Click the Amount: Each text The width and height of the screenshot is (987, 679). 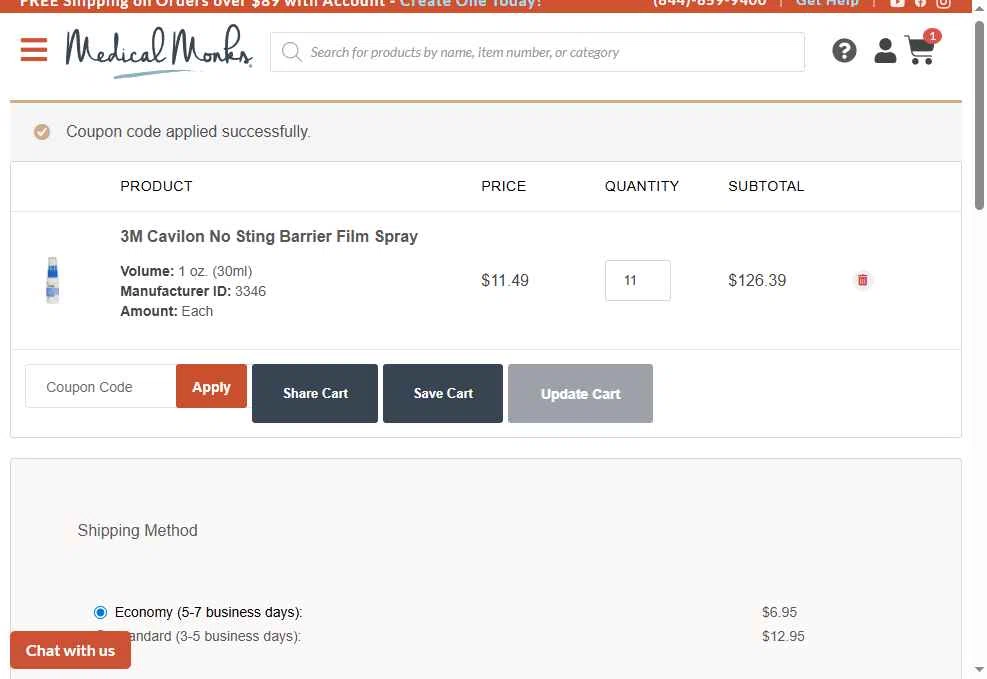pos(167,311)
